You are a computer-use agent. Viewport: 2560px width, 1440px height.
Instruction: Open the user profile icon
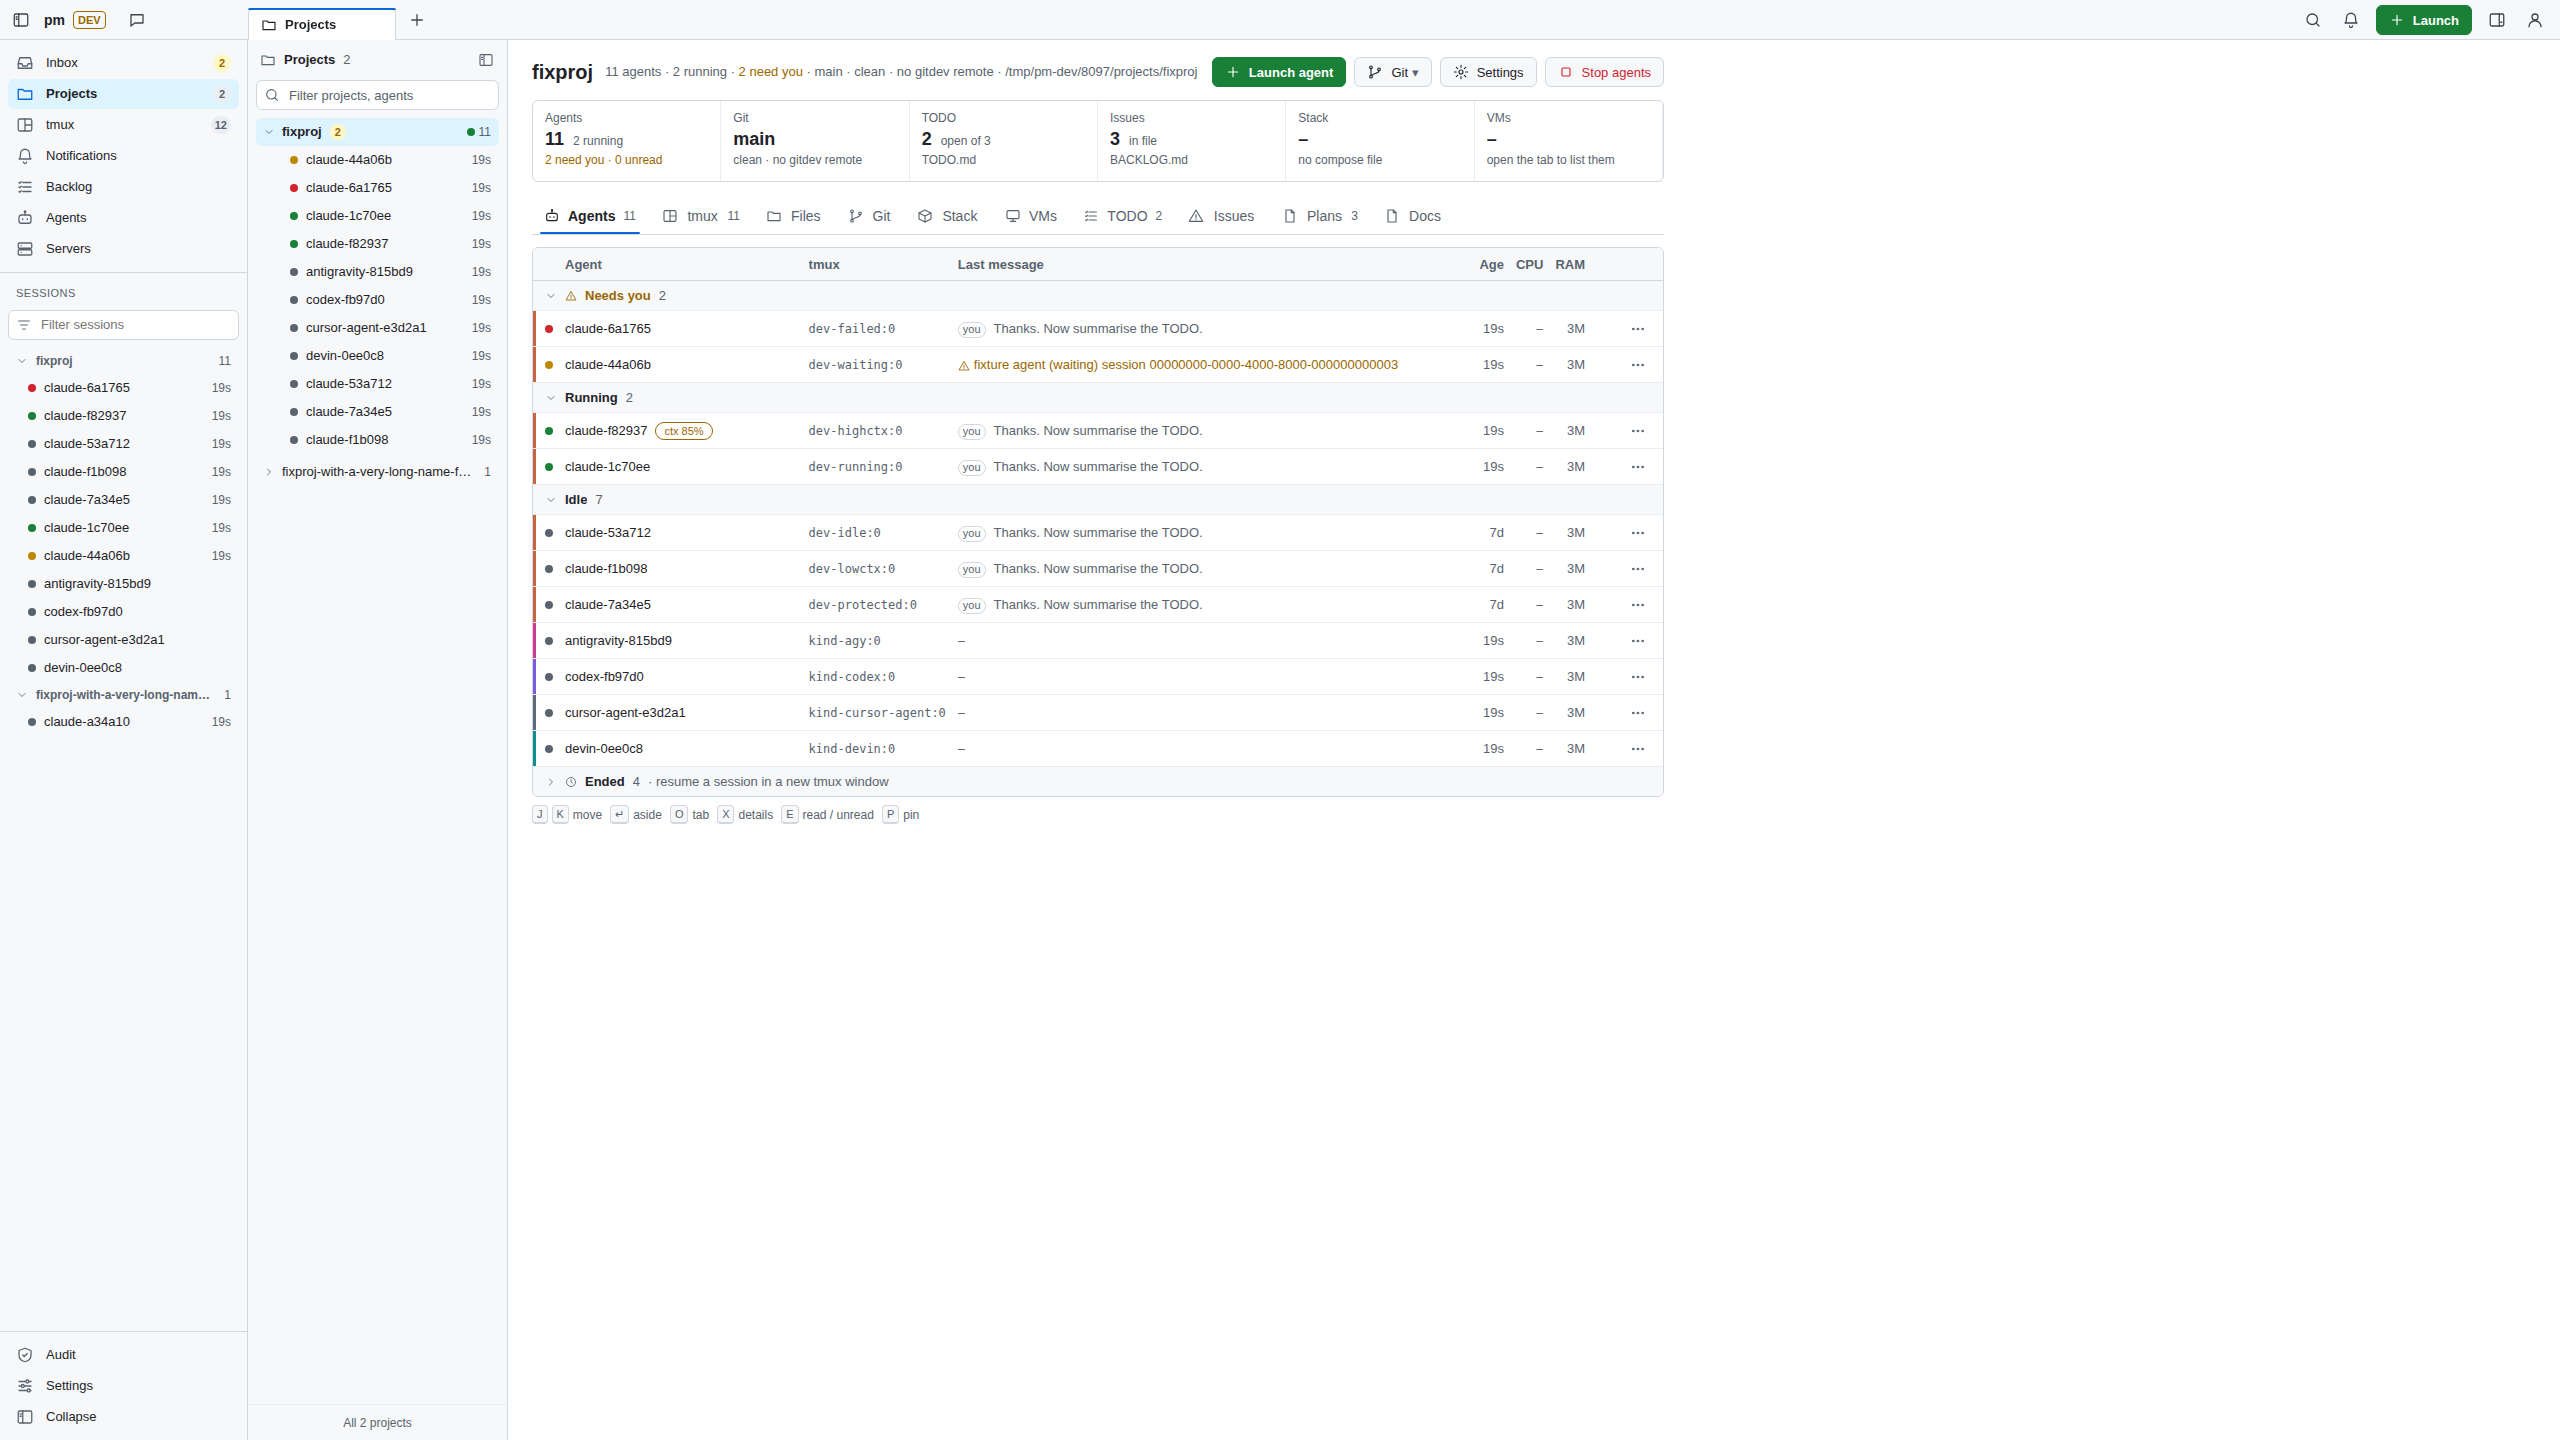(2535, 20)
